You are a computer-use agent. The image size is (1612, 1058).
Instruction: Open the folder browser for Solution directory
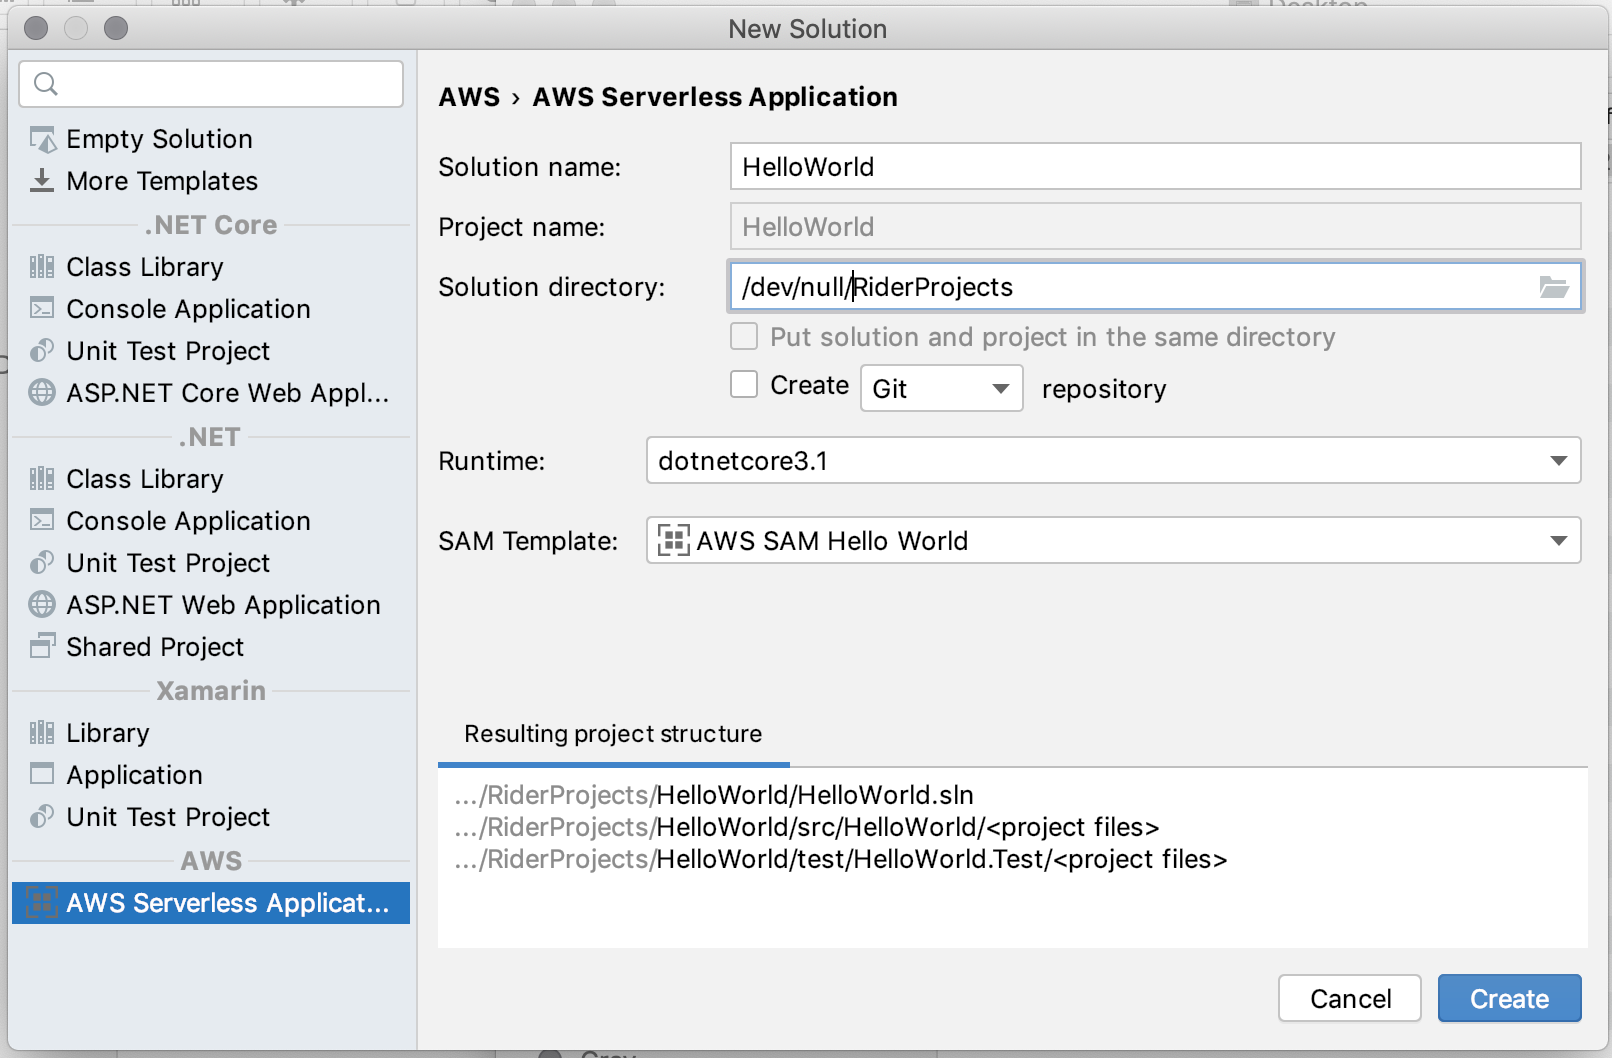(1553, 288)
